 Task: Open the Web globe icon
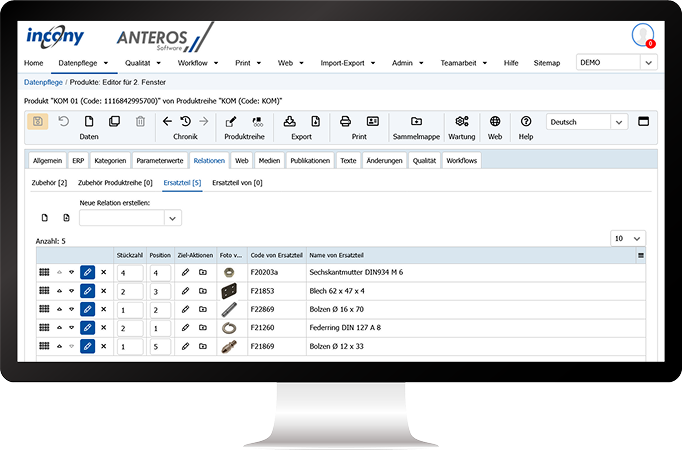coord(495,121)
